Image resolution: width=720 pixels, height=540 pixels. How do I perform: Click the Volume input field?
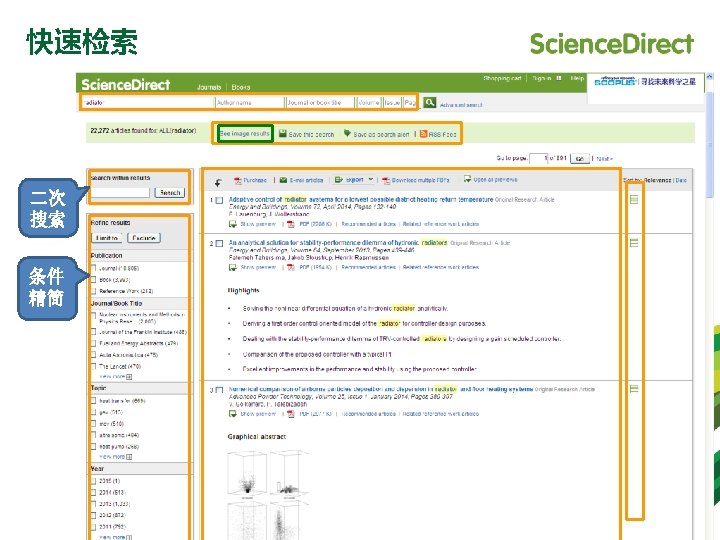click(x=369, y=102)
